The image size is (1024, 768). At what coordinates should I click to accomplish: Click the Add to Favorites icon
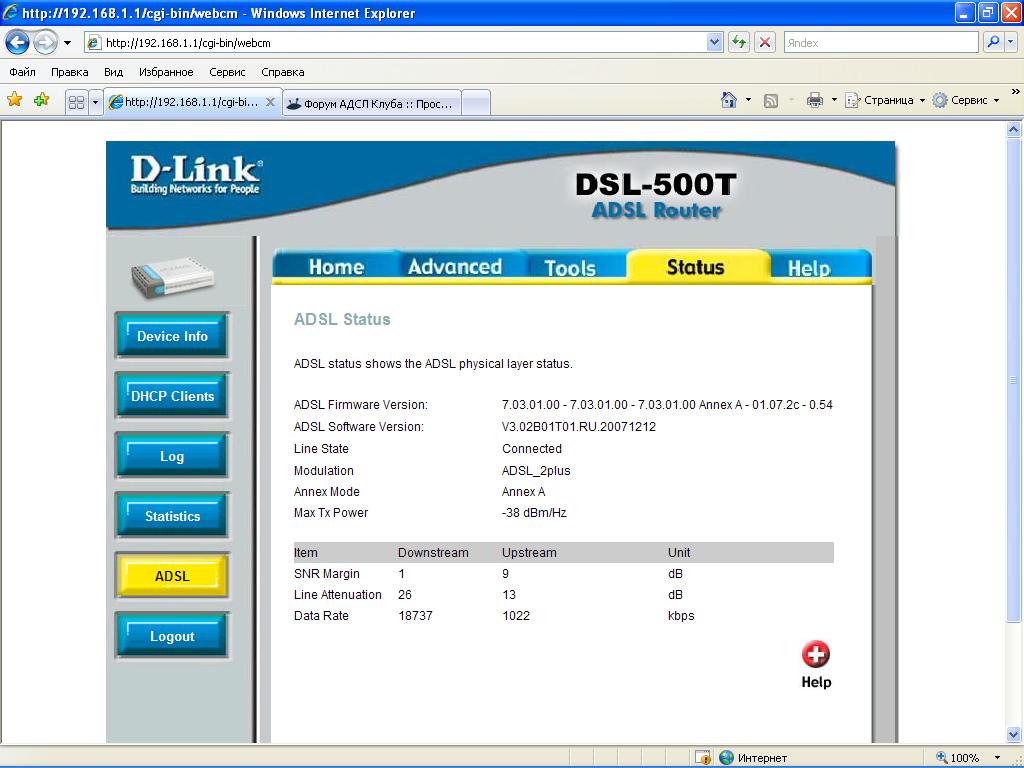pos(41,100)
